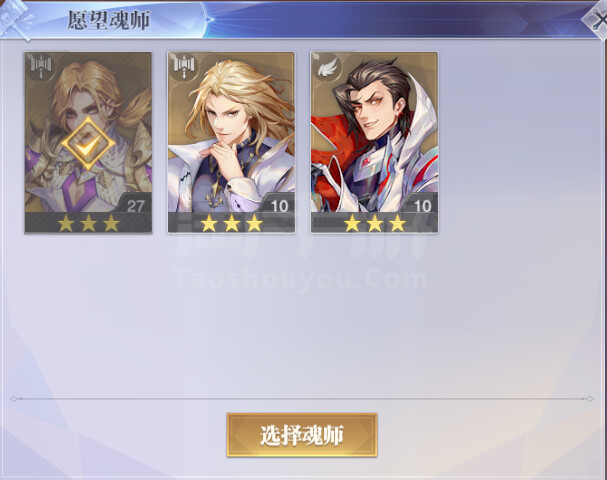Click the right diamond end of the divider line
Screen dimensions: 607x480
coord(590,399)
